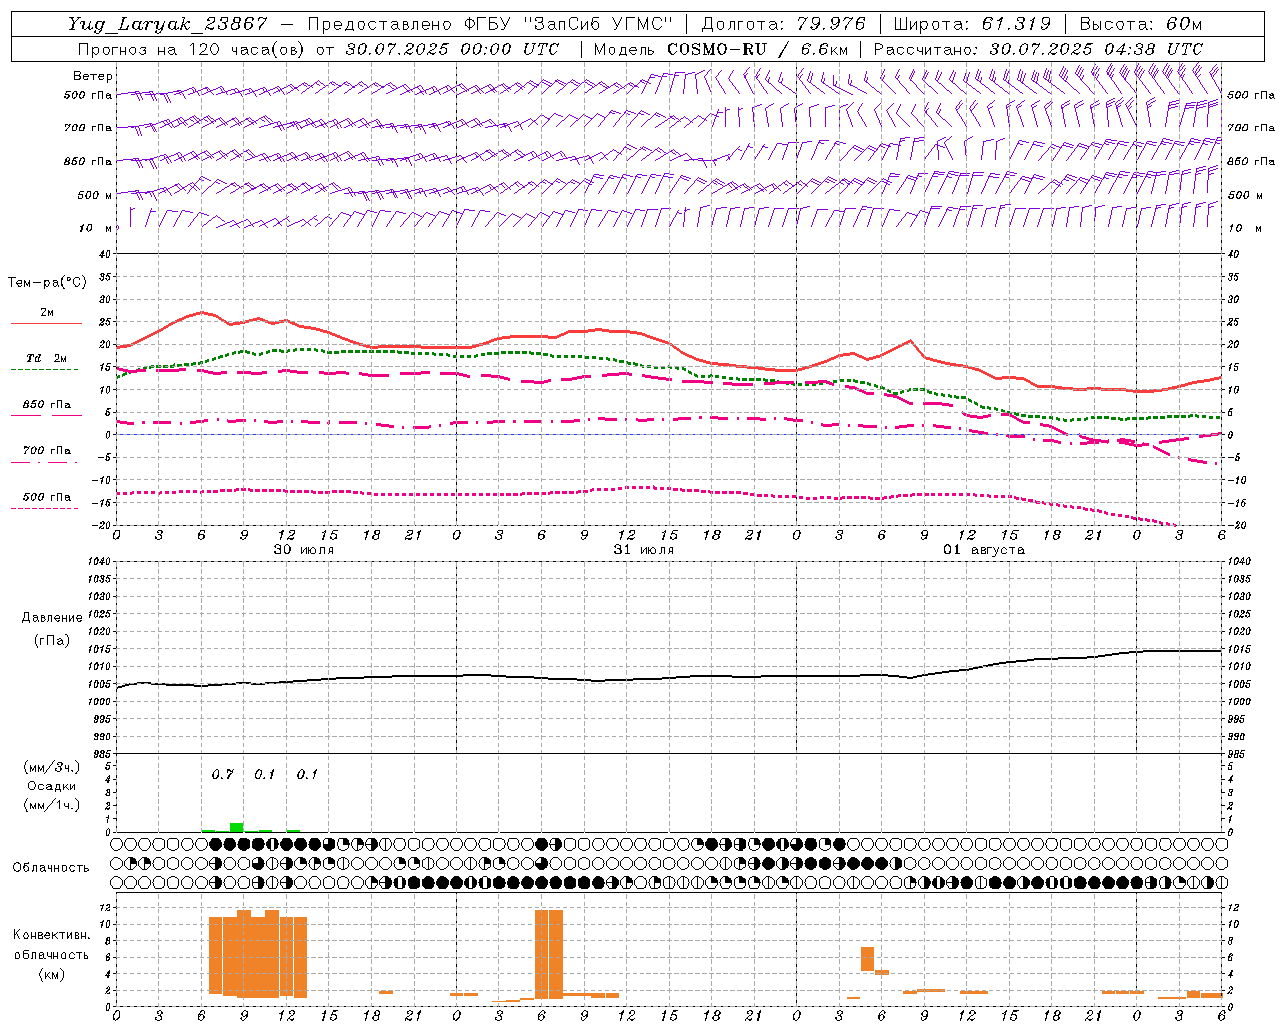Select the longitude value 'Долгота: 79.976'
1280x1024 pixels.
click(x=783, y=24)
